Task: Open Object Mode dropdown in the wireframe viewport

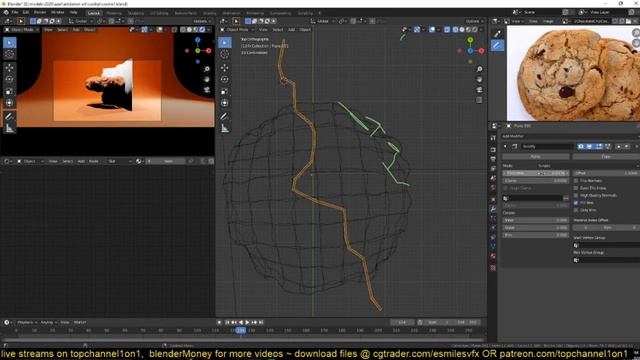Action: (x=237, y=30)
